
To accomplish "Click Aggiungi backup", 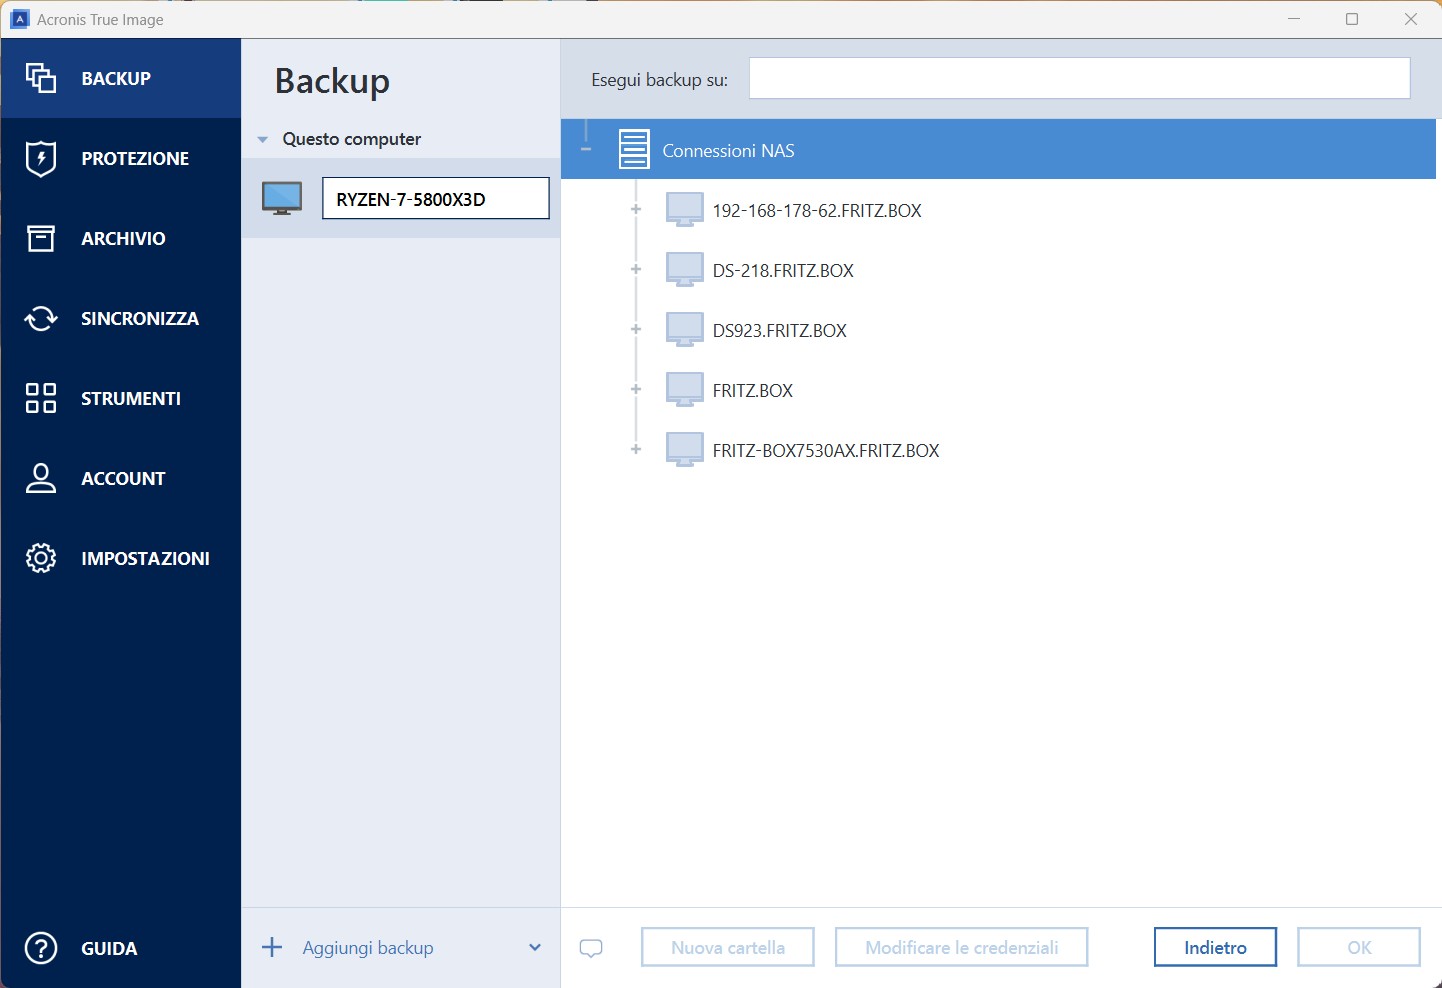I will click(367, 948).
